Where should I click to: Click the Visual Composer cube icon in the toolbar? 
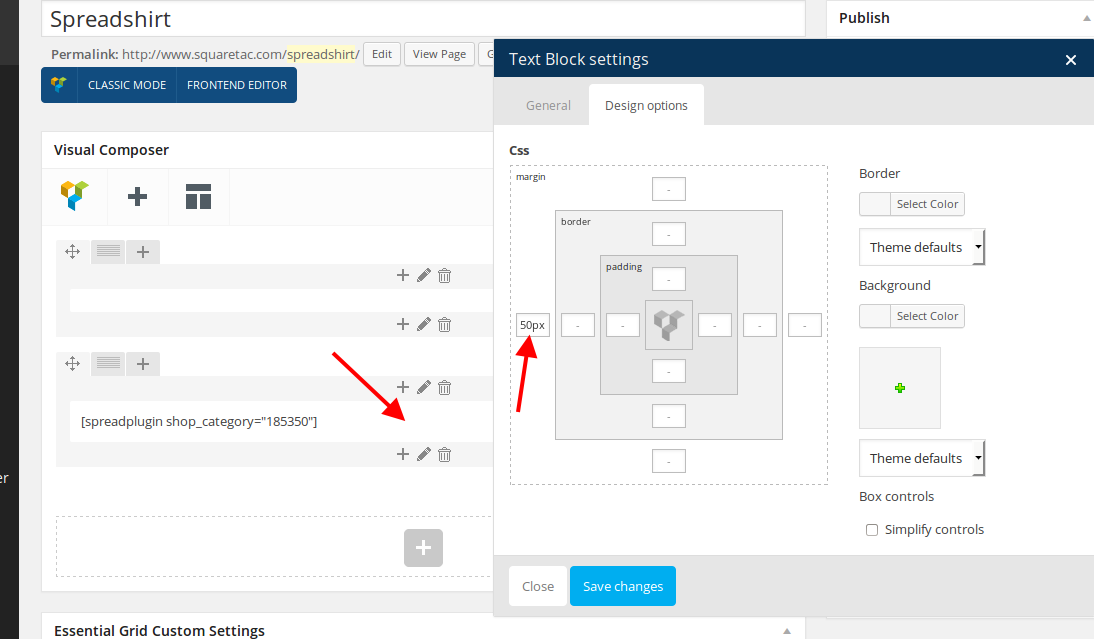75,196
